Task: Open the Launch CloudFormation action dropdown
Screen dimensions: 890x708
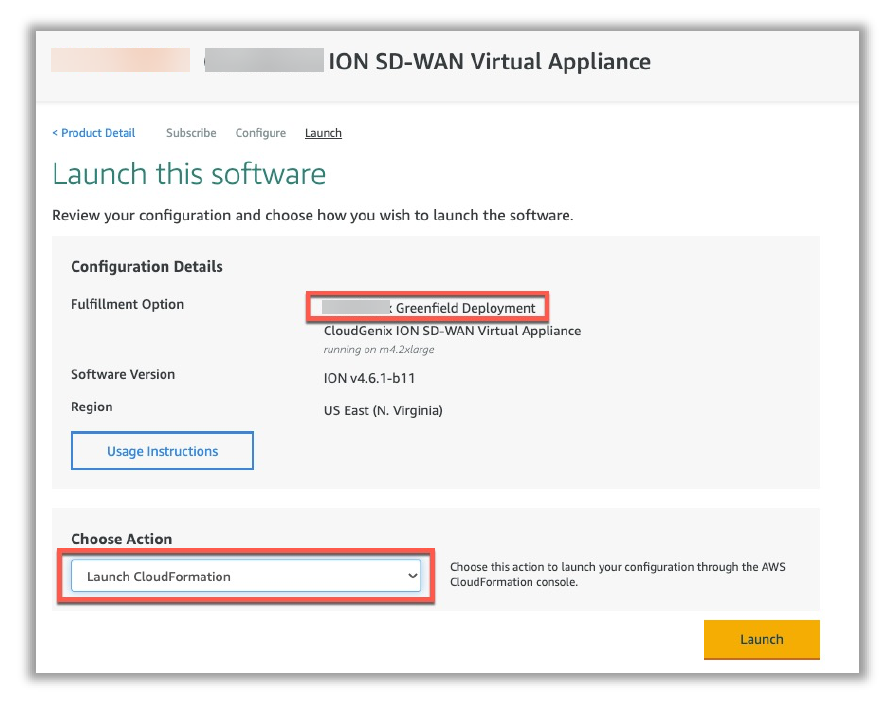Action: (246, 576)
